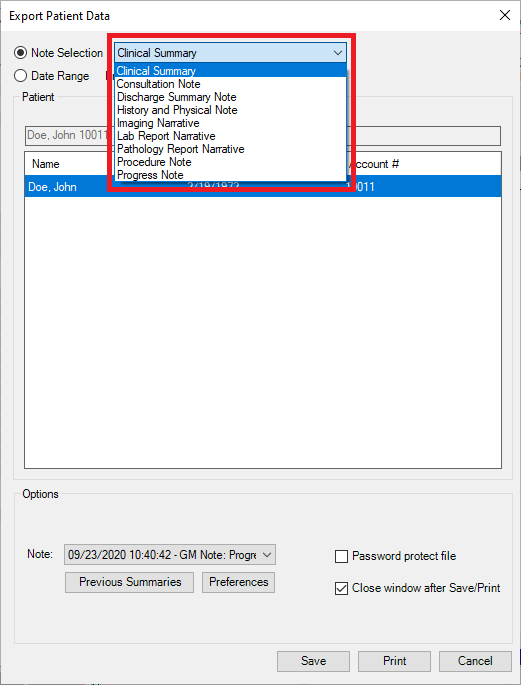Select the Note Selection radio button
The width and height of the screenshot is (521, 685).
[21, 53]
